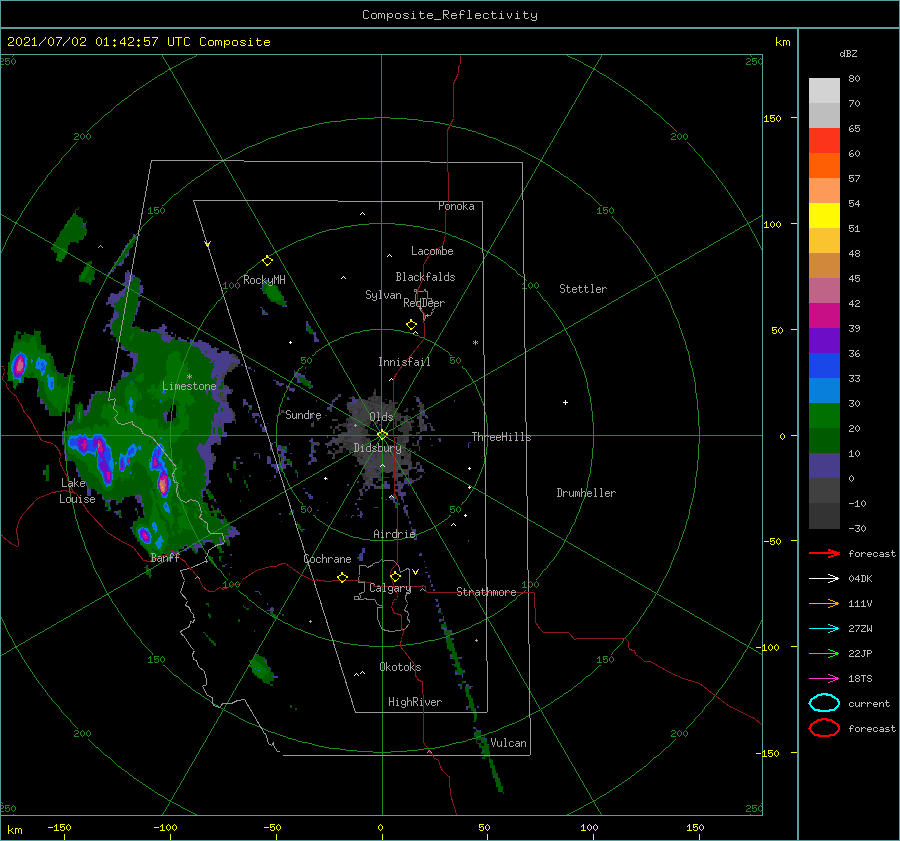
Task: Click the magenta 18TS arrow icon
Action: tap(824, 679)
